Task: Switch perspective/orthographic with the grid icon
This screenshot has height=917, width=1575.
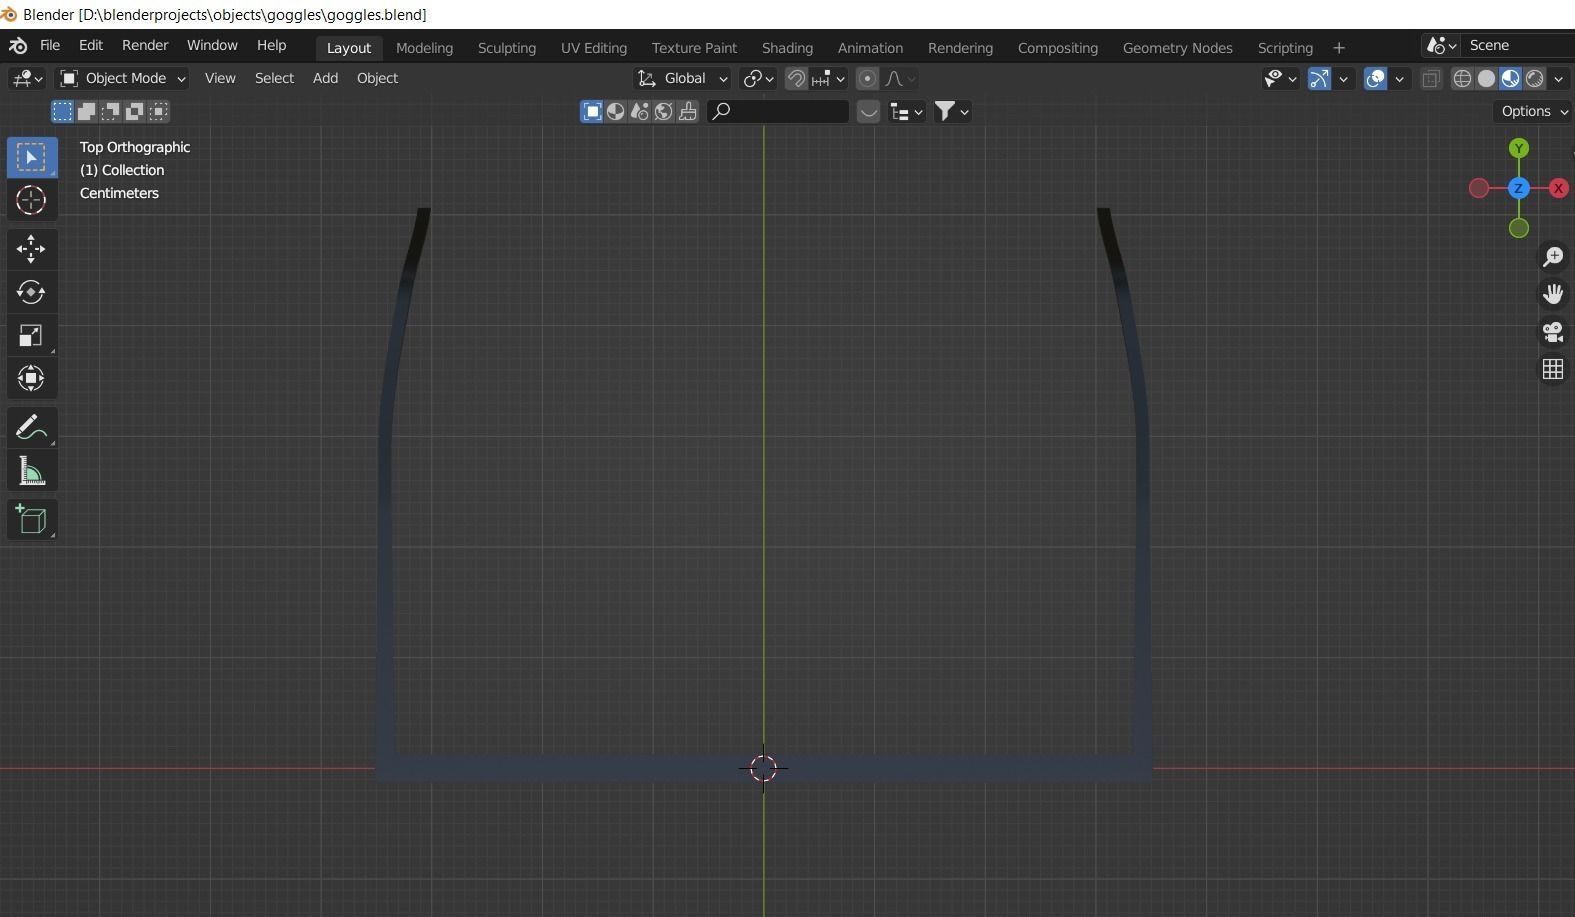Action: click(x=1553, y=369)
